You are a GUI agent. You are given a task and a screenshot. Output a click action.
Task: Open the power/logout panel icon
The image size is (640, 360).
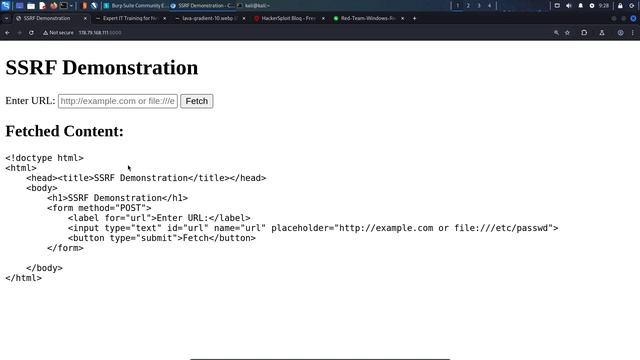coord(632,6)
